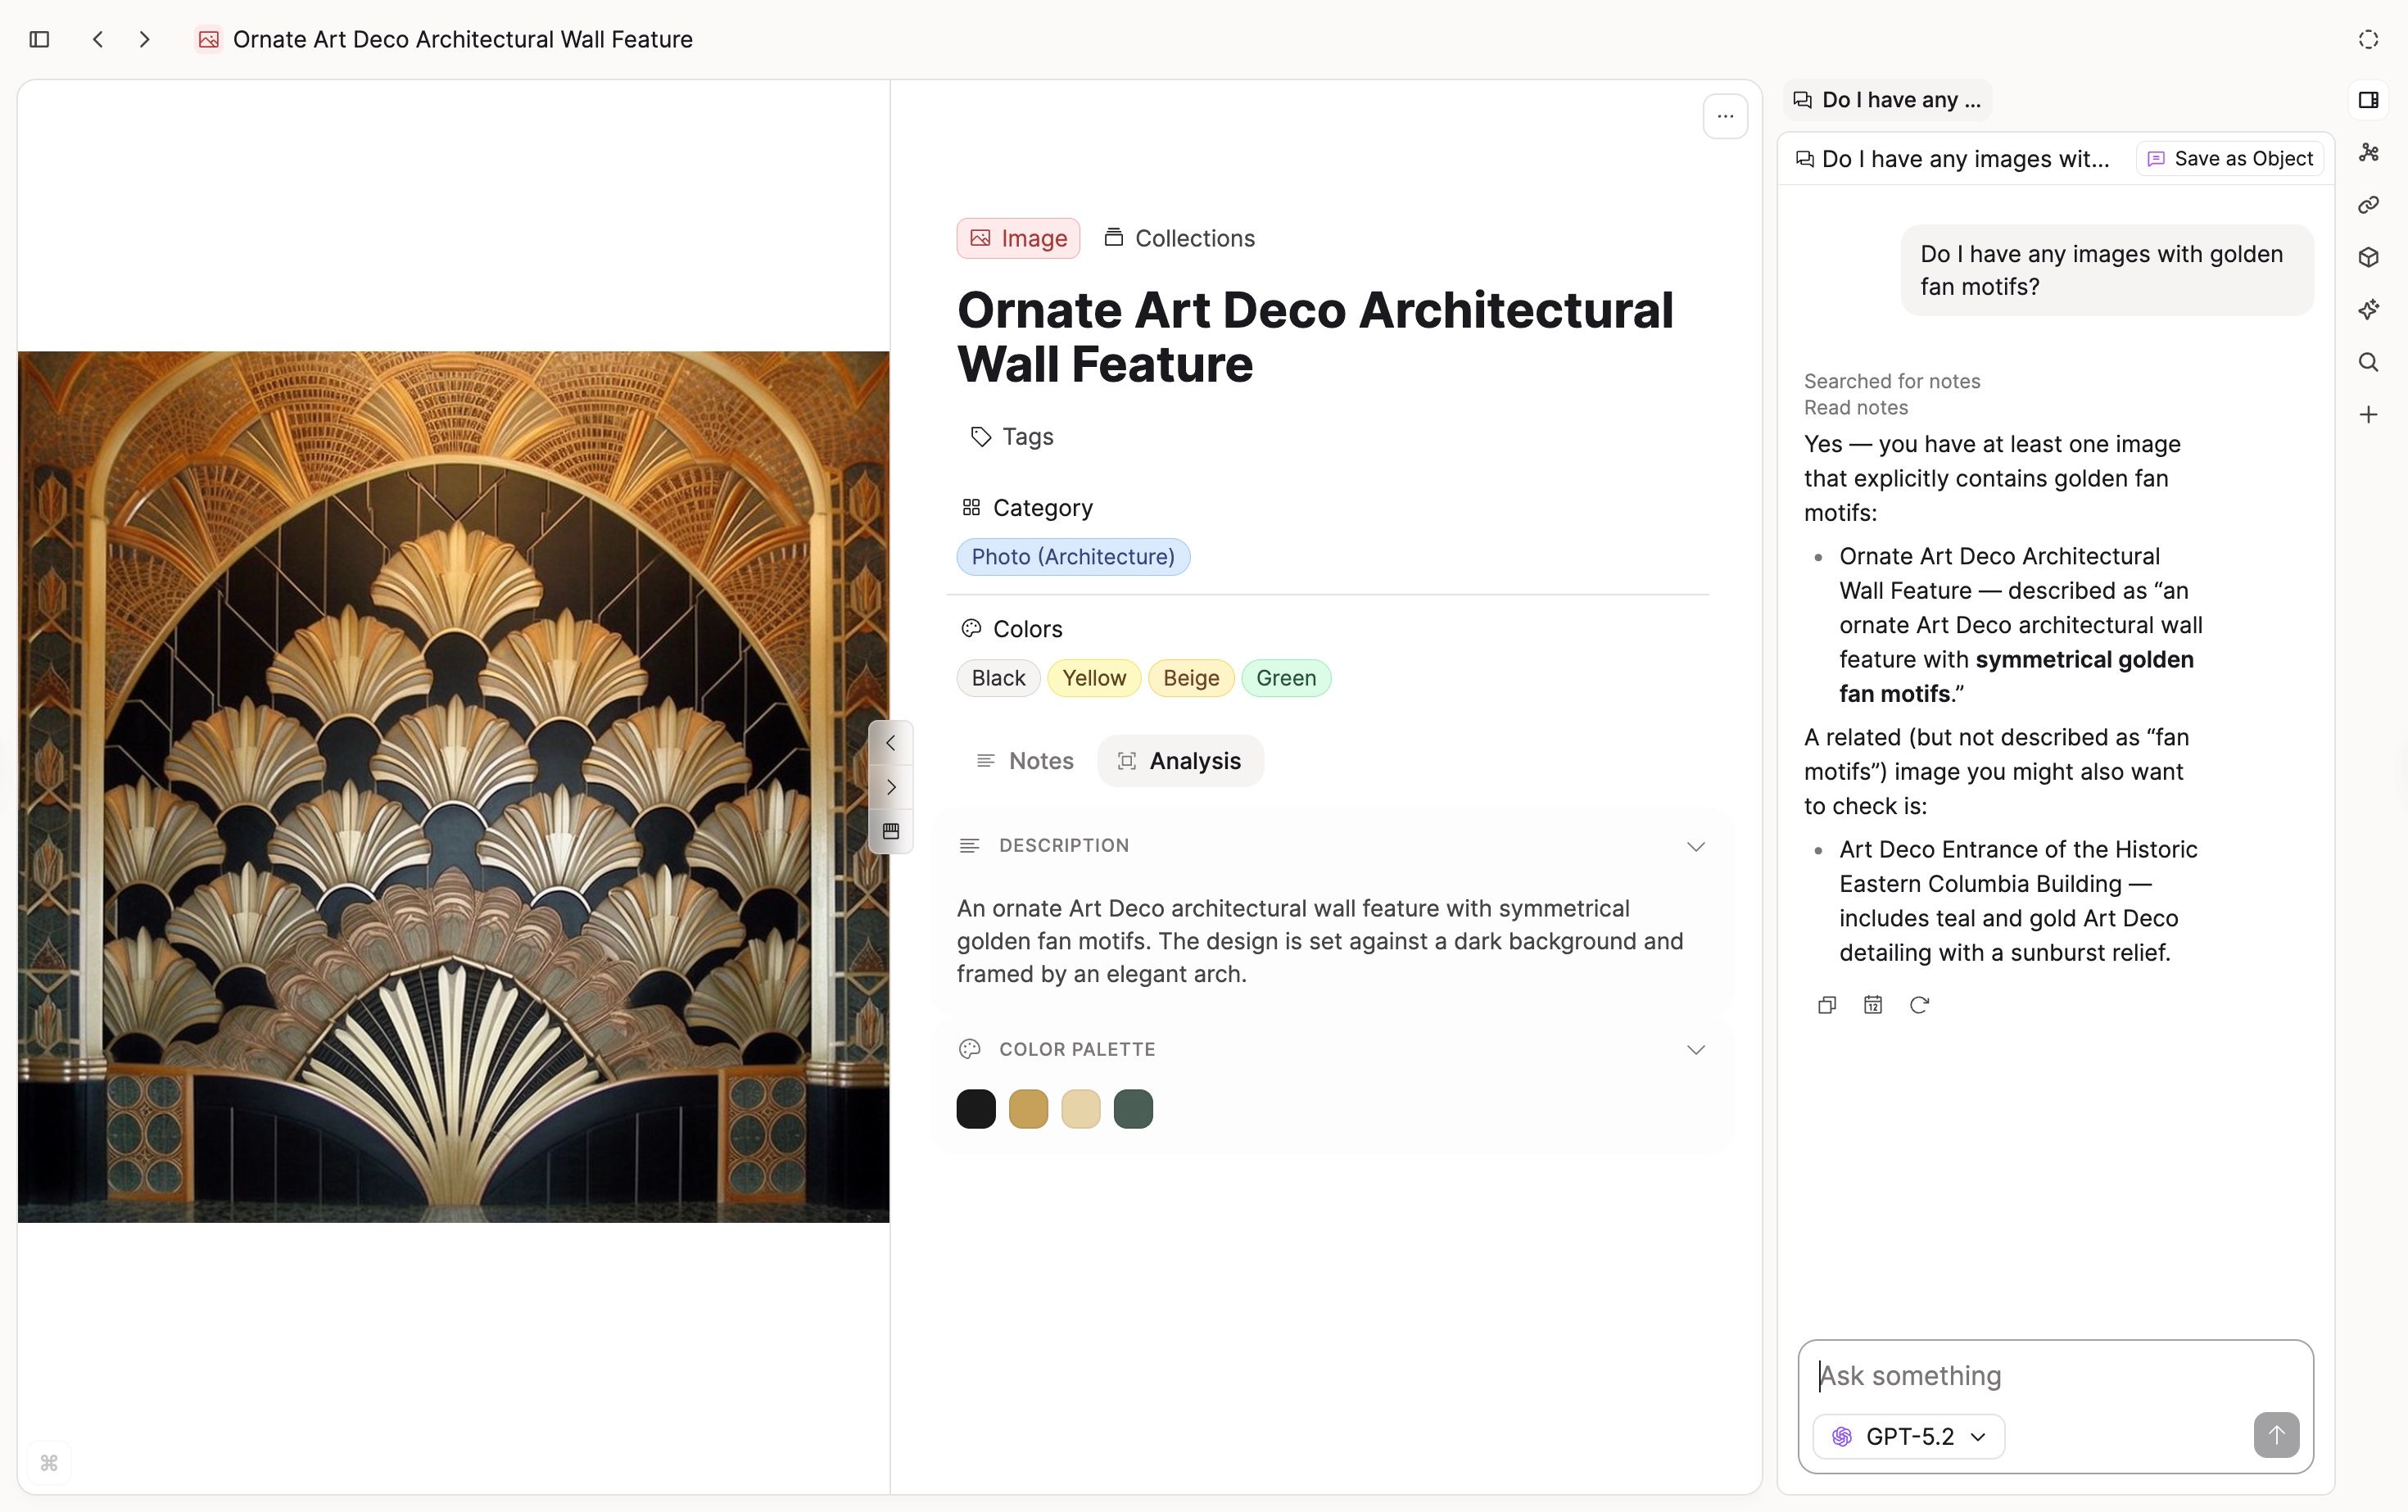Switch to the Notes tab
The image size is (2408, 1512).
pos(1025,760)
